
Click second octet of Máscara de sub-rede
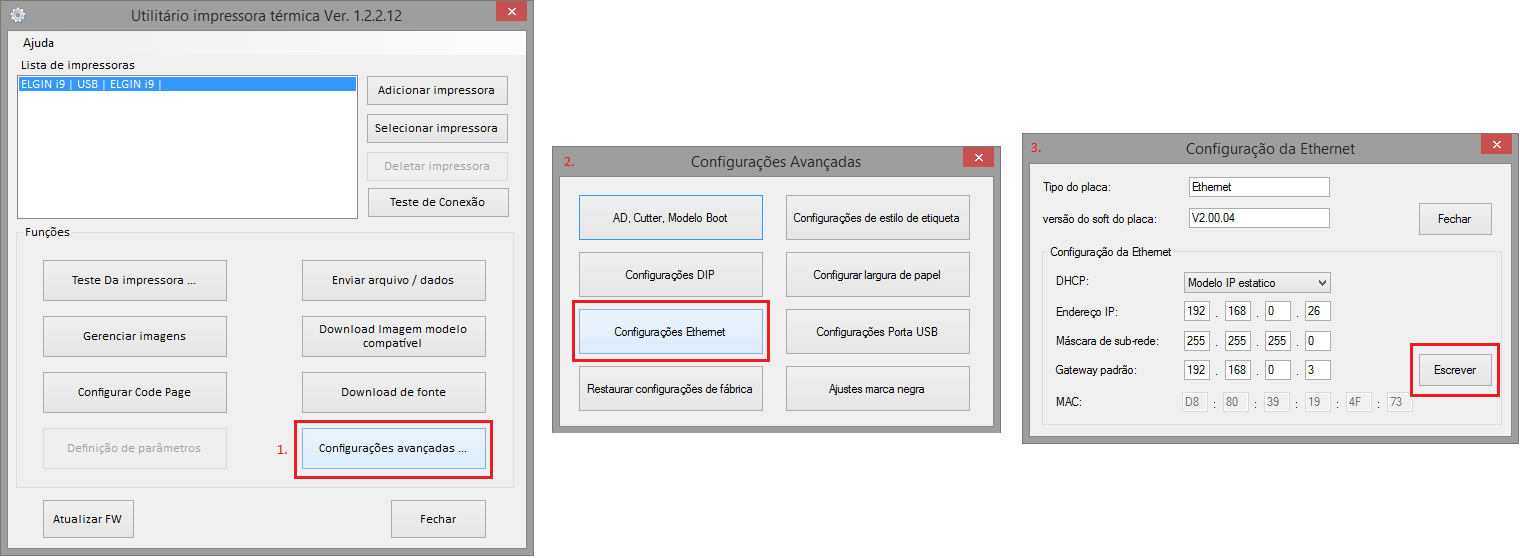pos(1236,341)
